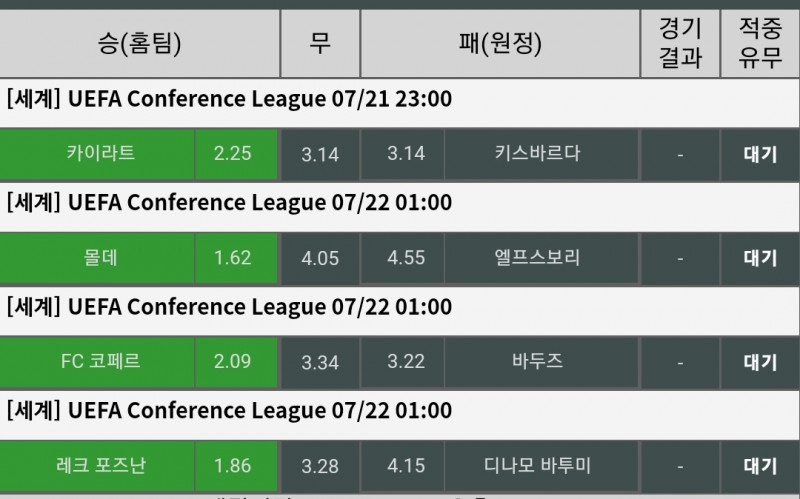Choose 디나모 바투미 away win
The height and width of the screenshot is (499, 800).
537,465
